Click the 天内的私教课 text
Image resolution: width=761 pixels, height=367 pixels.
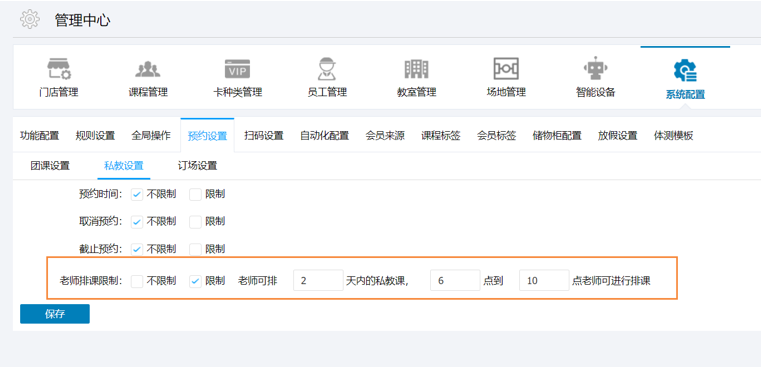[x=376, y=281]
